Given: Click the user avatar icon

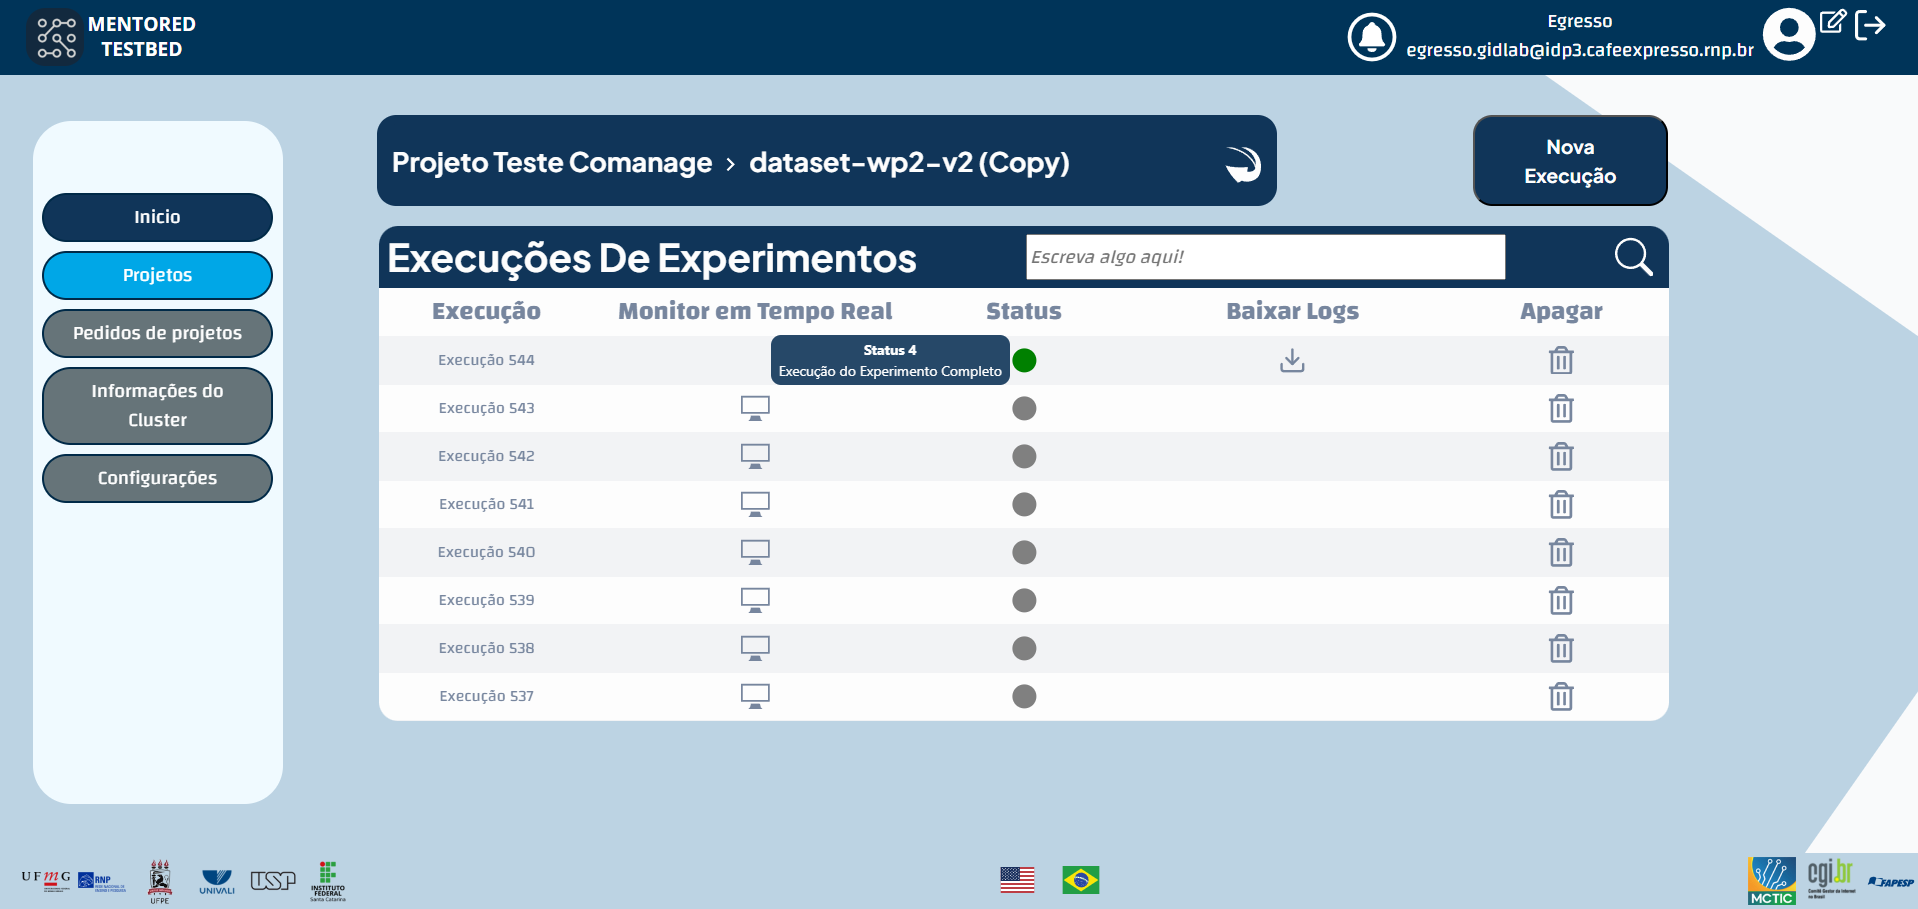Looking at the screenshot, I should click(x=1788, y=33).
